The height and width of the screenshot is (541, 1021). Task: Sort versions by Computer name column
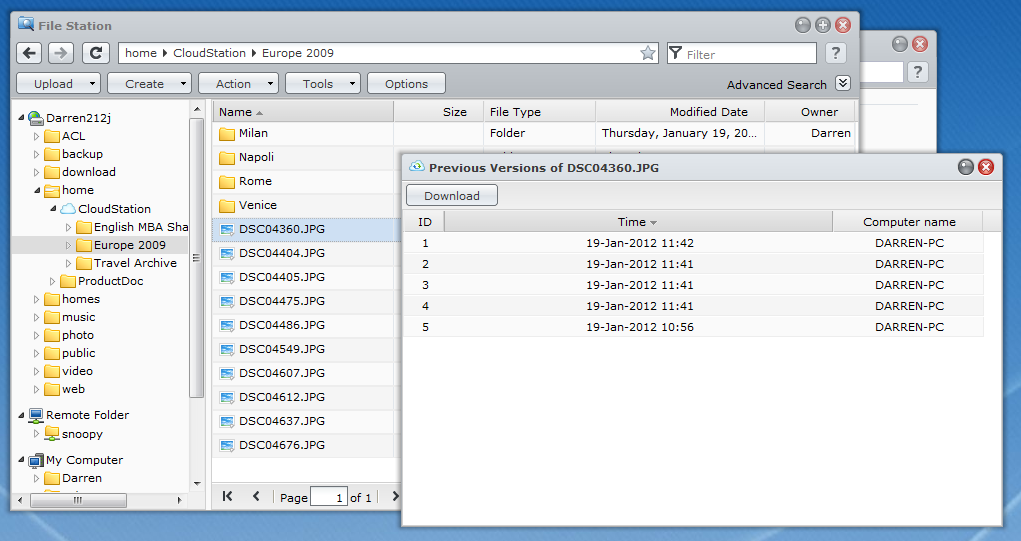[x=909, y=222]
